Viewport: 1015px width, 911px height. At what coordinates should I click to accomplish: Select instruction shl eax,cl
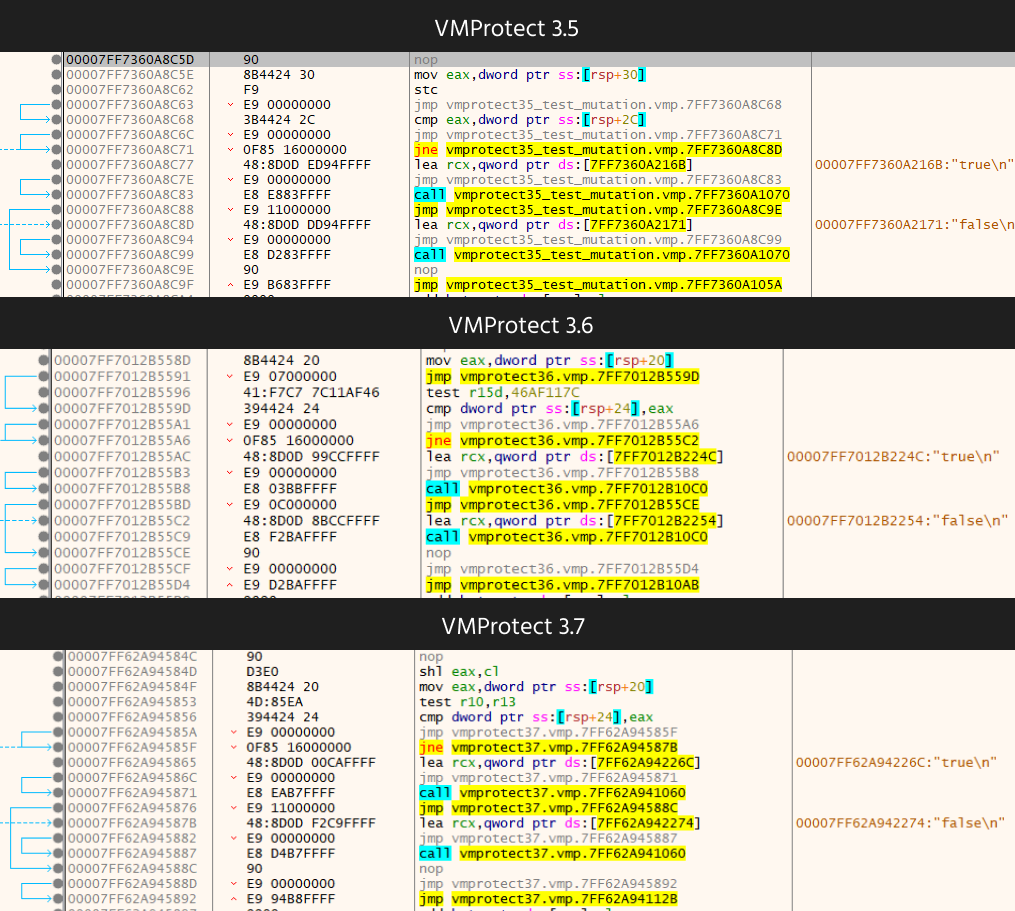click(x=459, y=671)
